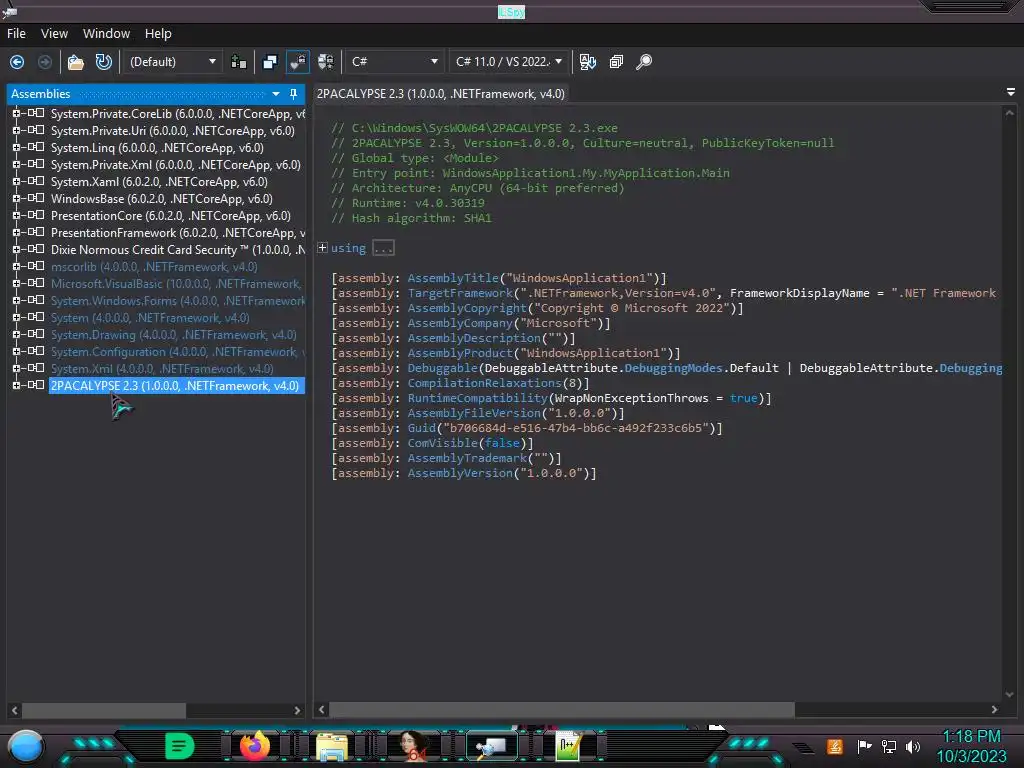
Task: Open the Help menu
Action: tap(158, 33)
